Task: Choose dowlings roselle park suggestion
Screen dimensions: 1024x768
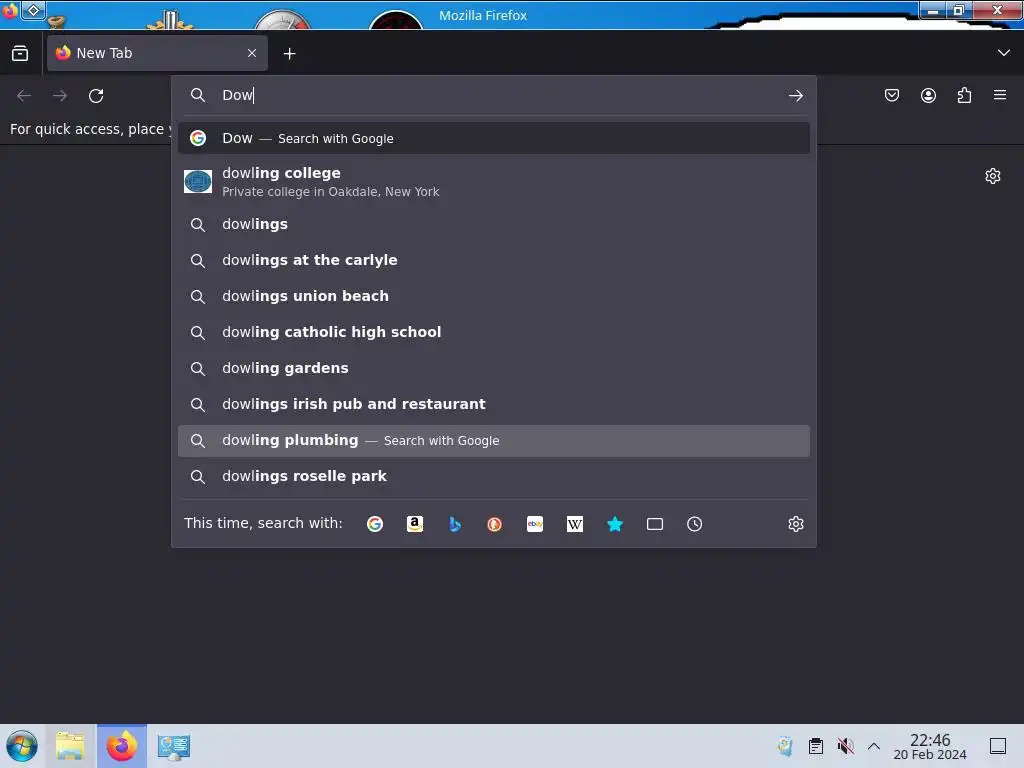Action: (x=494, y=476)
